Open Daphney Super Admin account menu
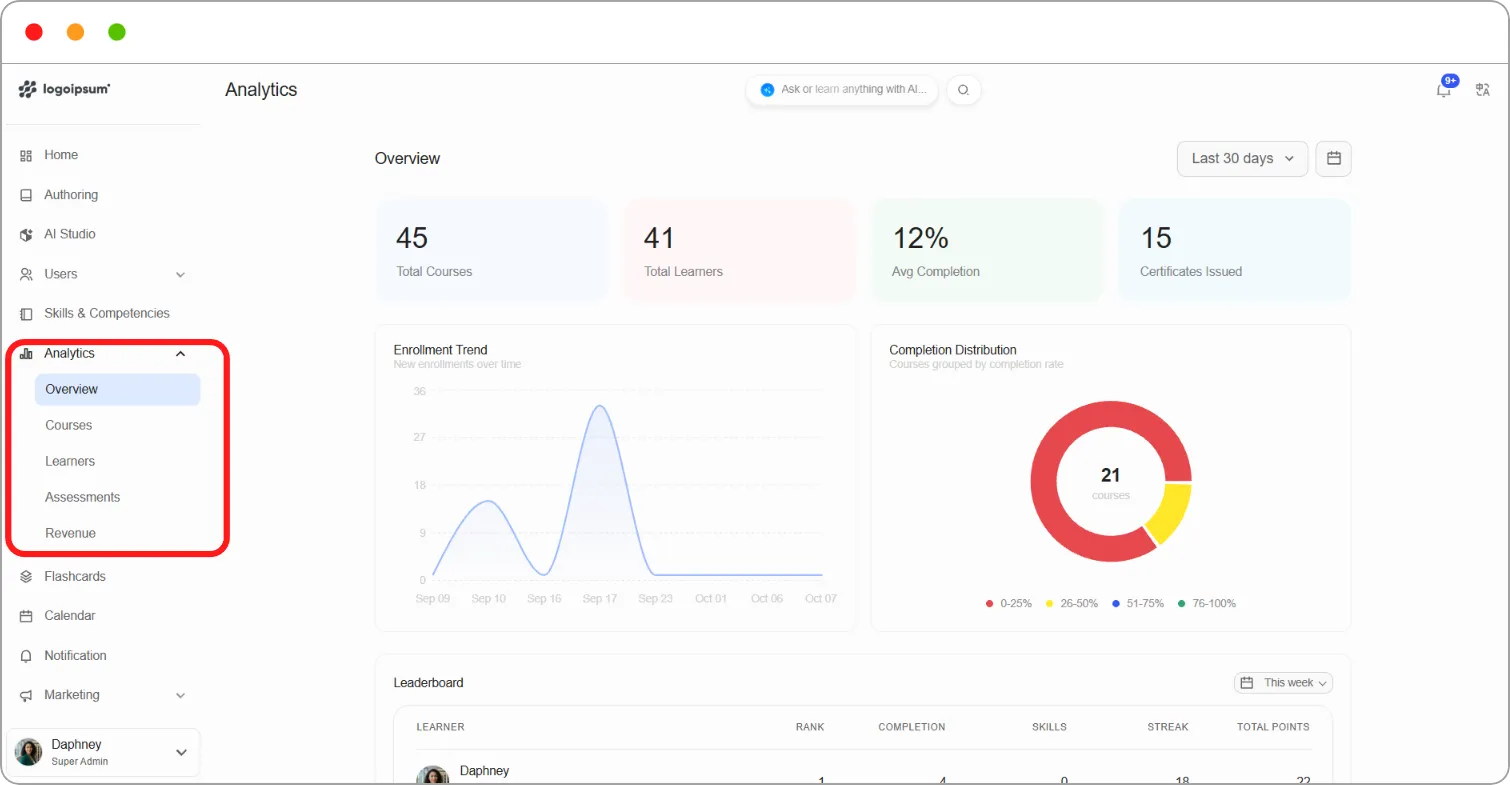The width and height of the screenshot is (1510, 785). coord(103,753)
